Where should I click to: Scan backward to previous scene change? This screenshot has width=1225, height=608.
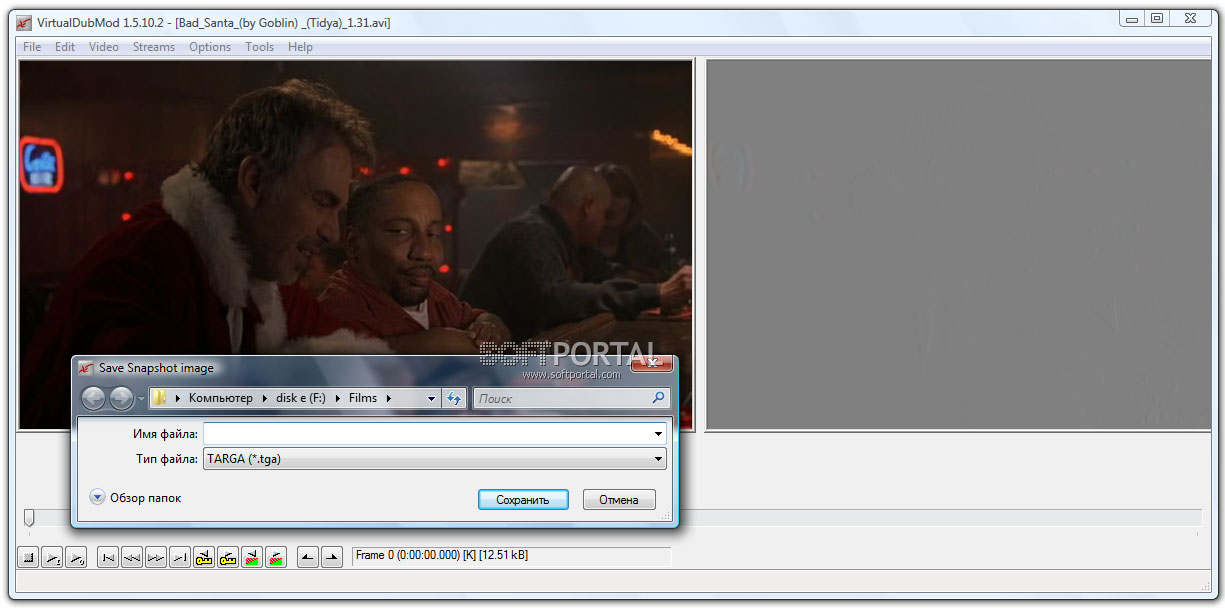click(252, 558)
